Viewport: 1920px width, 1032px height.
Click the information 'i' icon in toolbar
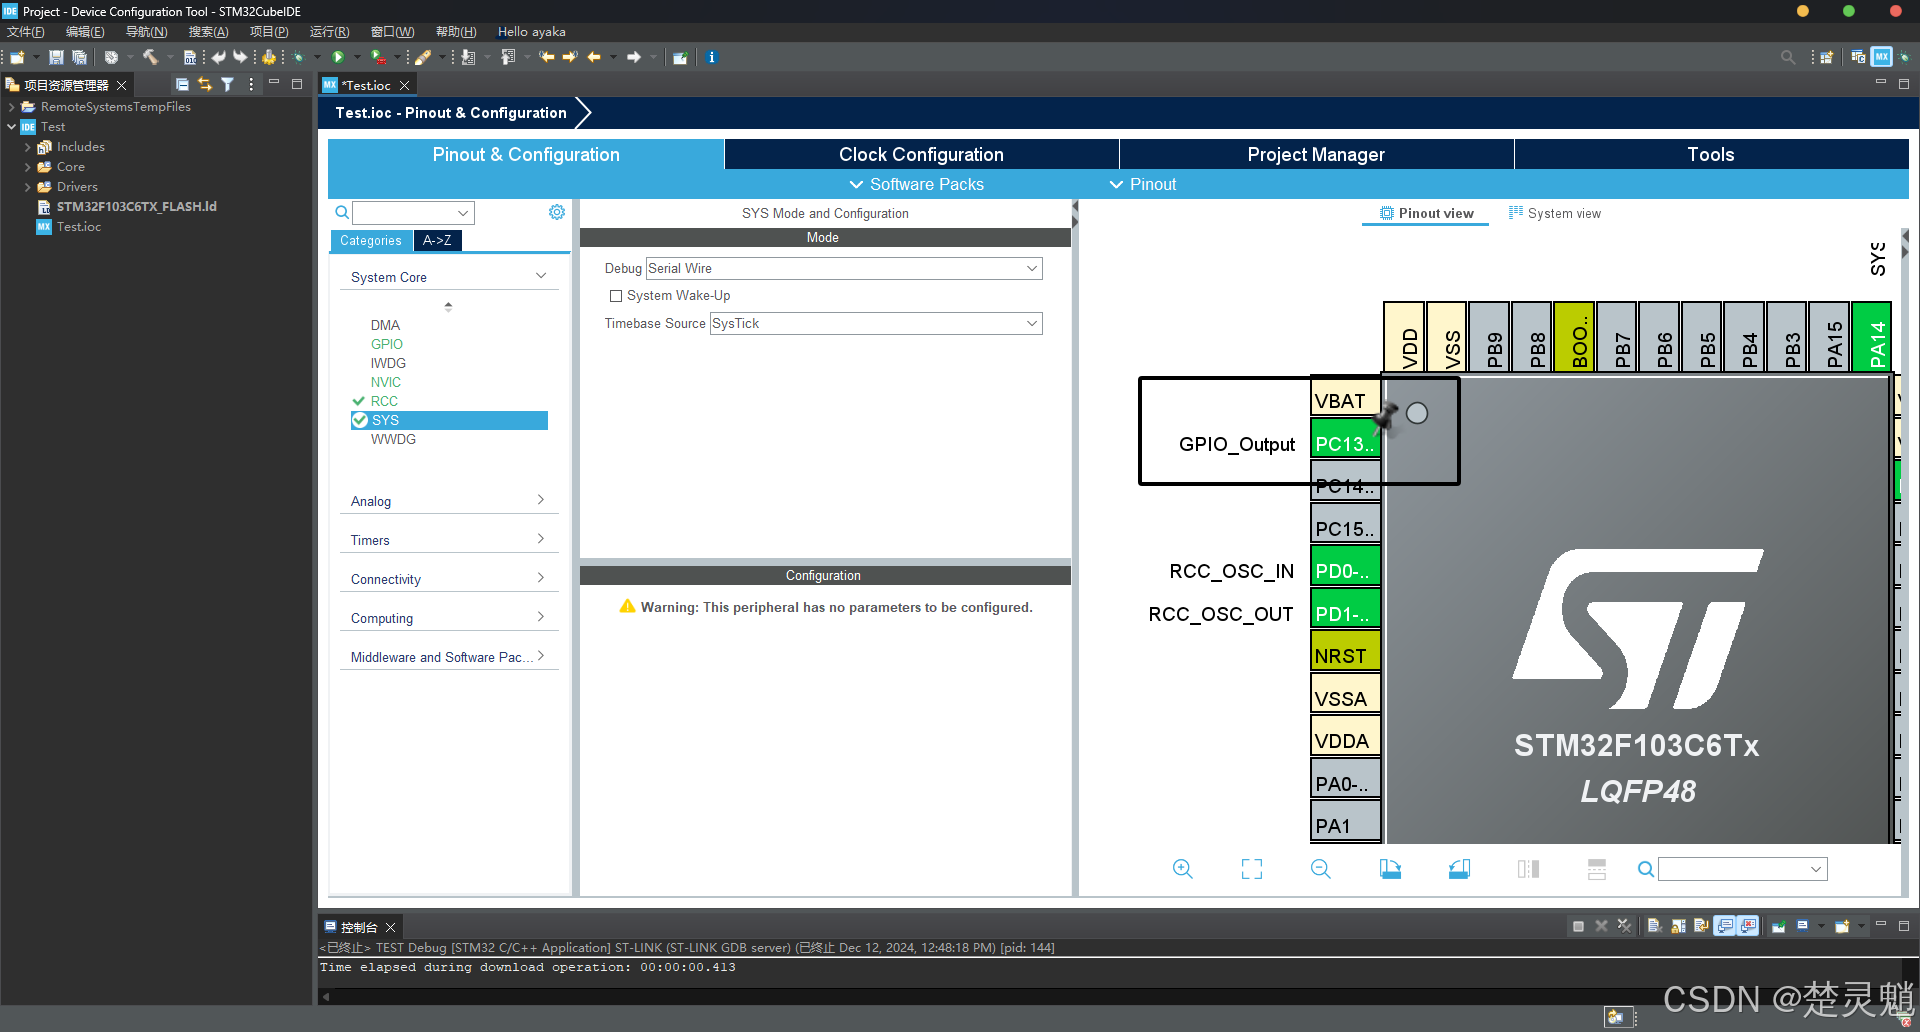[711, 57]
